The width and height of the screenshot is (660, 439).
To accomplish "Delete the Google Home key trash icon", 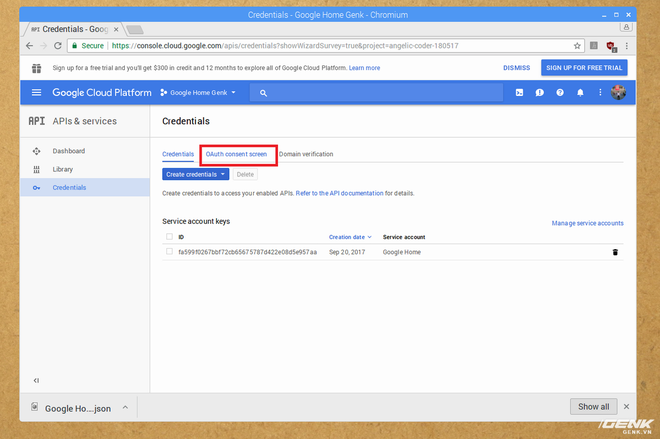I will click(x=615, y=252).
